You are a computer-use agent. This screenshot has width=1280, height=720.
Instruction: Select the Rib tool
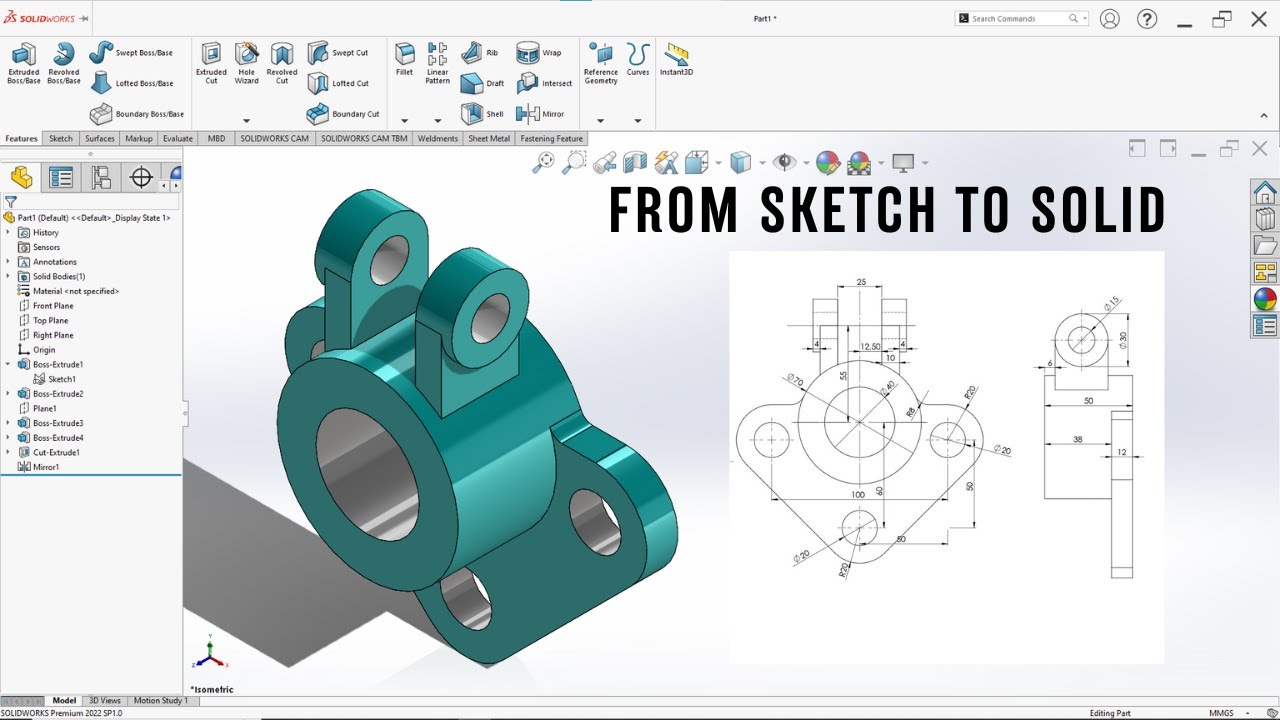click(479, 52)
